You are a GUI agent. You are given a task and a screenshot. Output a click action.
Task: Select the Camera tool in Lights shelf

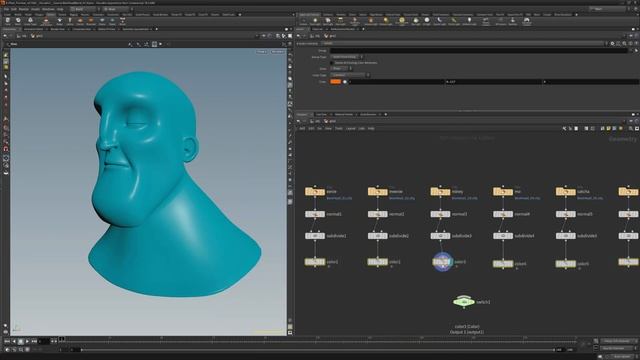pos(304,21)
